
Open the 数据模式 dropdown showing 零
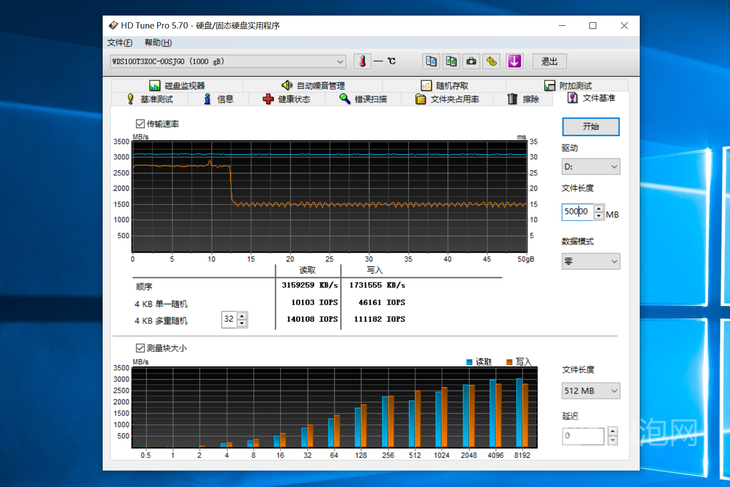coord(591,262)
